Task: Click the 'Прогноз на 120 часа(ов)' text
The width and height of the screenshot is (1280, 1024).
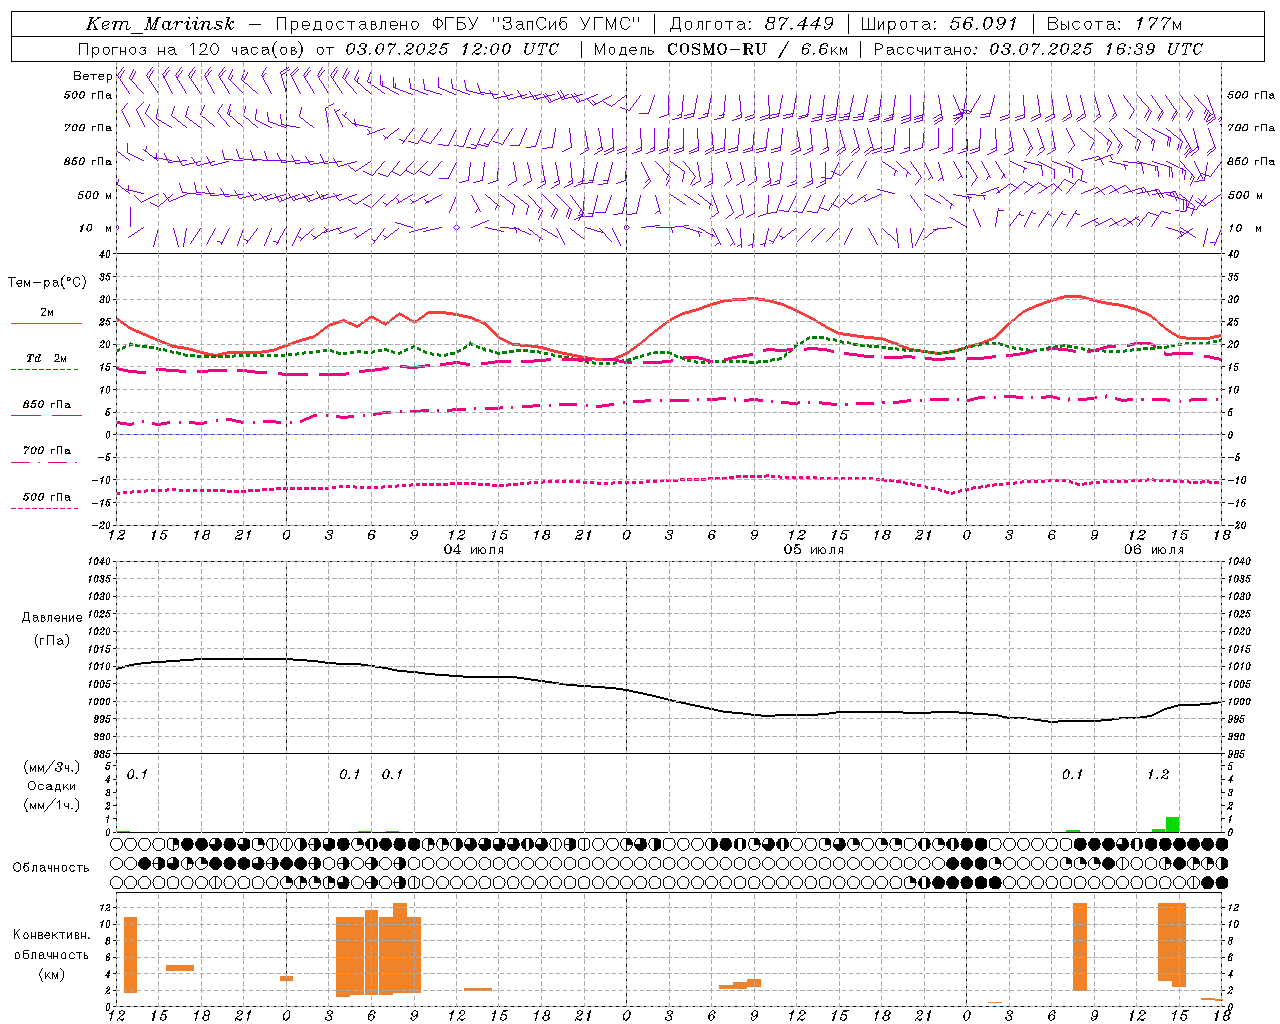Action: (x=191, y=49)
